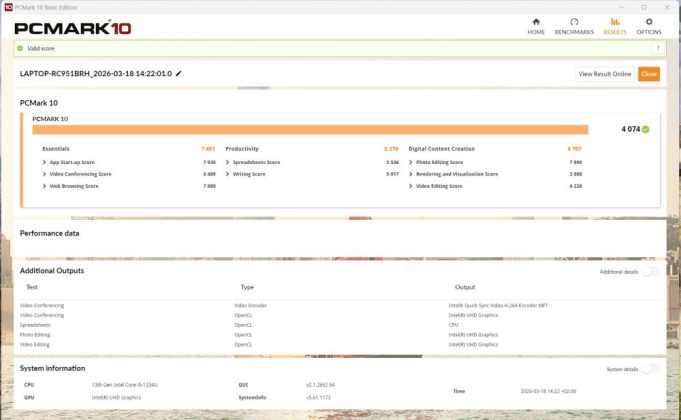This screenshot has width=681, height=420.
Task: Click the green checkmark beside score 4 074
Action: [x=646, y=129]
